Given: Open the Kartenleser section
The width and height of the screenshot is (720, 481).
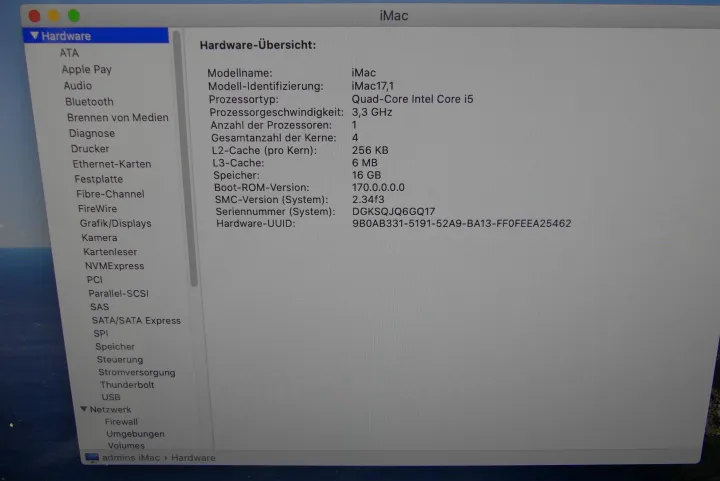Looking at the screenshot, I should pos(110,252).
